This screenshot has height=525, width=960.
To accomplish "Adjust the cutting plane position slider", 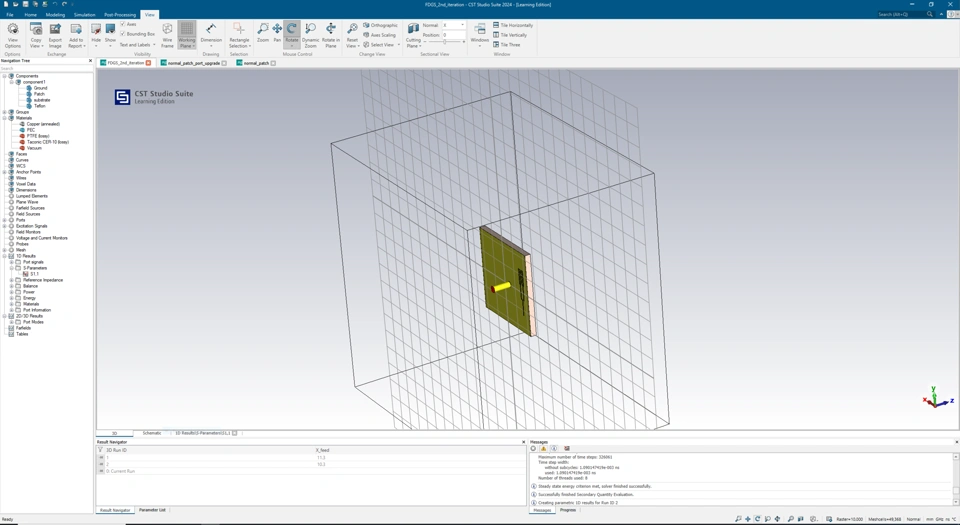I will coord(444,42).
